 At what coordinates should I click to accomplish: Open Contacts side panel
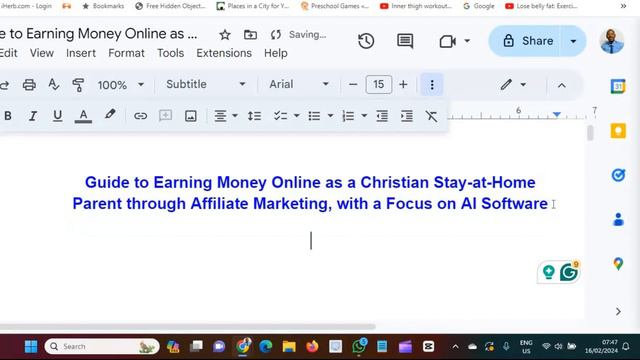pos(618,219)
